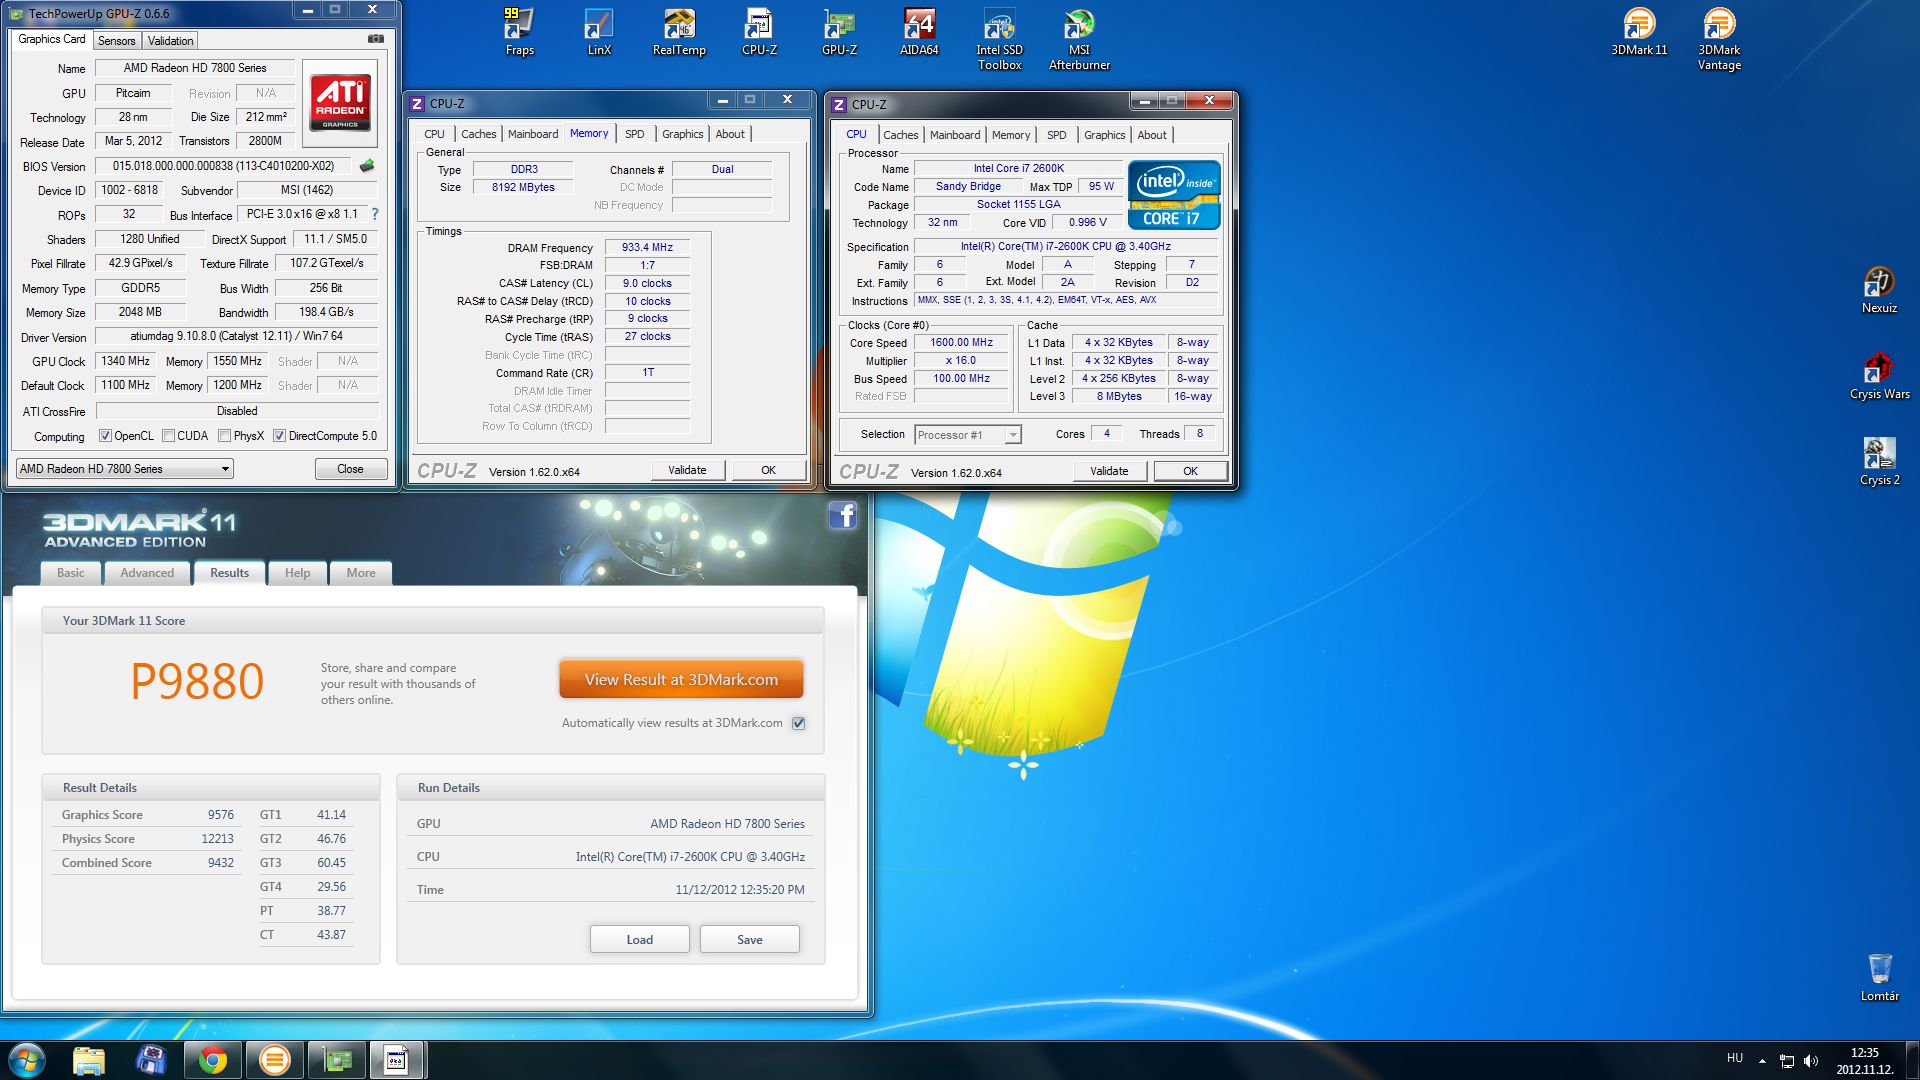Uncheck automatically view results at 3DMark.com

[x=798, y=723]
